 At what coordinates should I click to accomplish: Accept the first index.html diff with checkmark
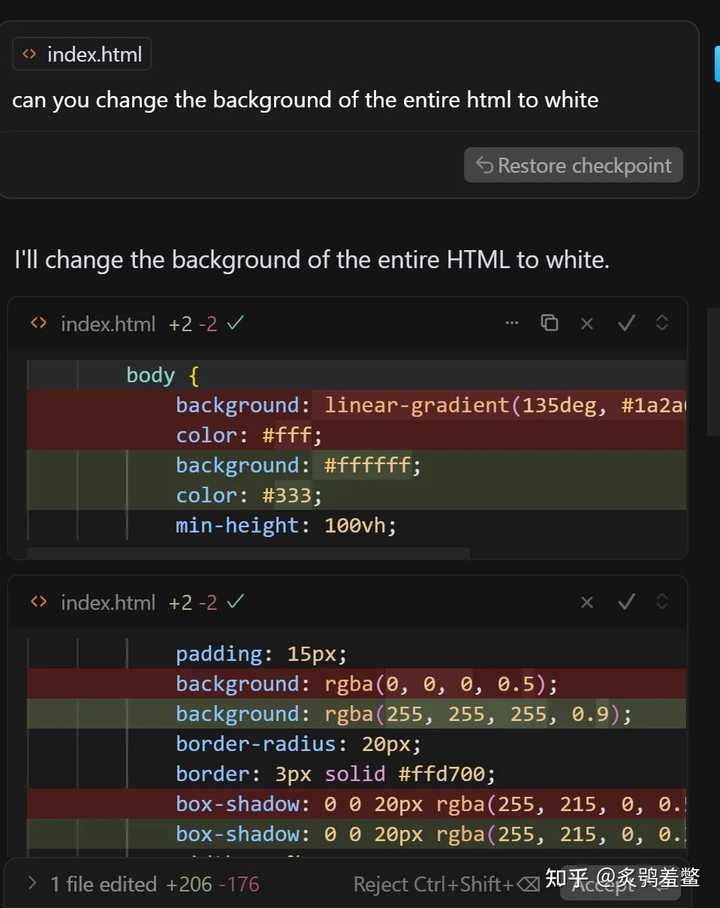pyautogui.click(x=626, y=323)
